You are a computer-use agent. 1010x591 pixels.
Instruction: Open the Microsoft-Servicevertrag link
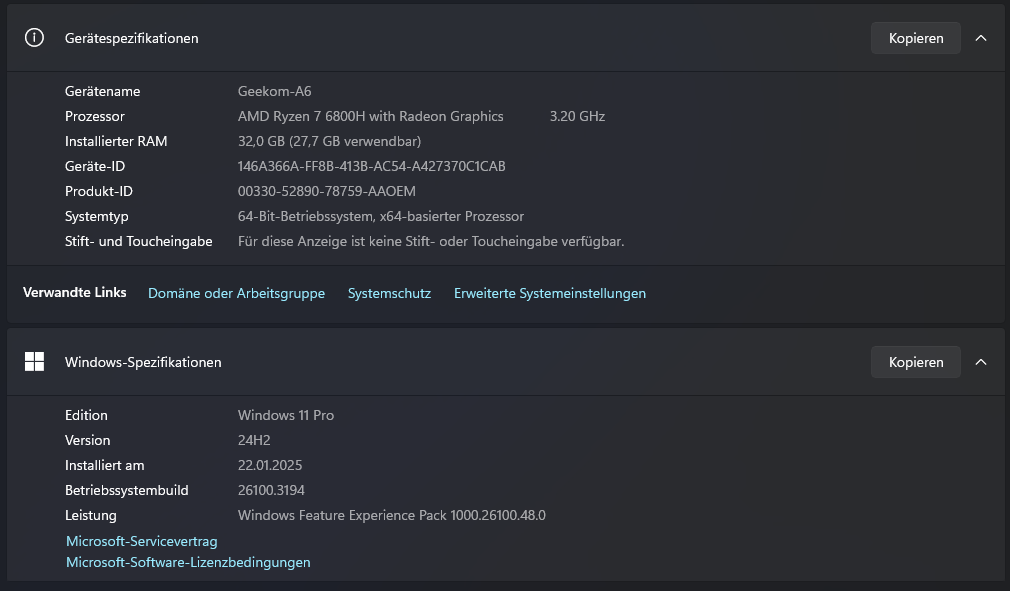(x=142, y=541)
